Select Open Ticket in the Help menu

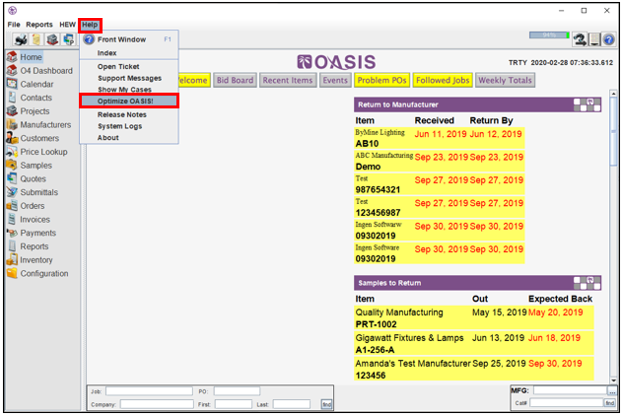pos(129,66)
